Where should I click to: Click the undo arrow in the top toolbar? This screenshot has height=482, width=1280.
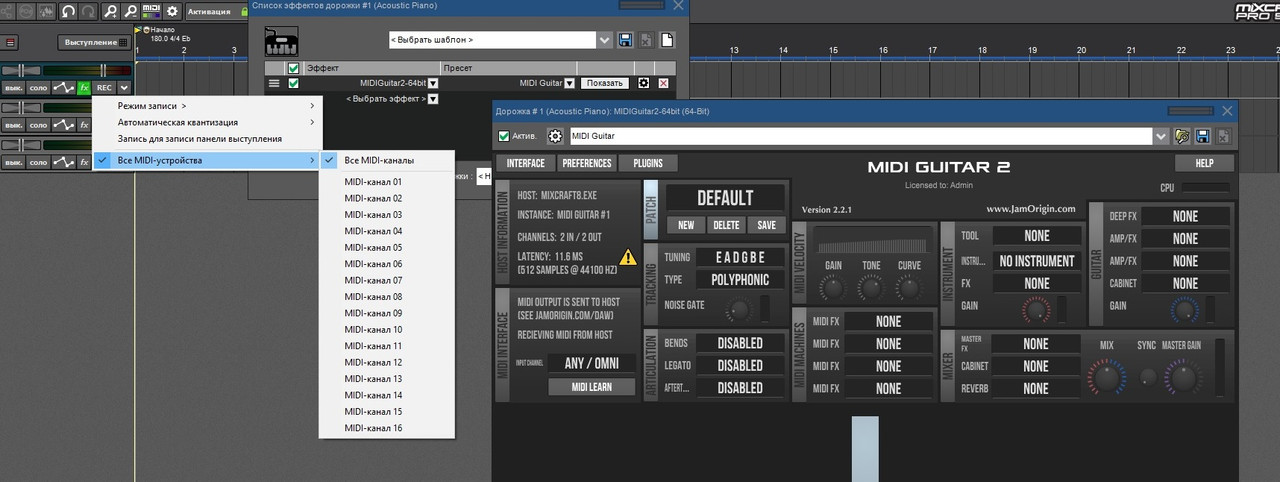pos(69,12)
